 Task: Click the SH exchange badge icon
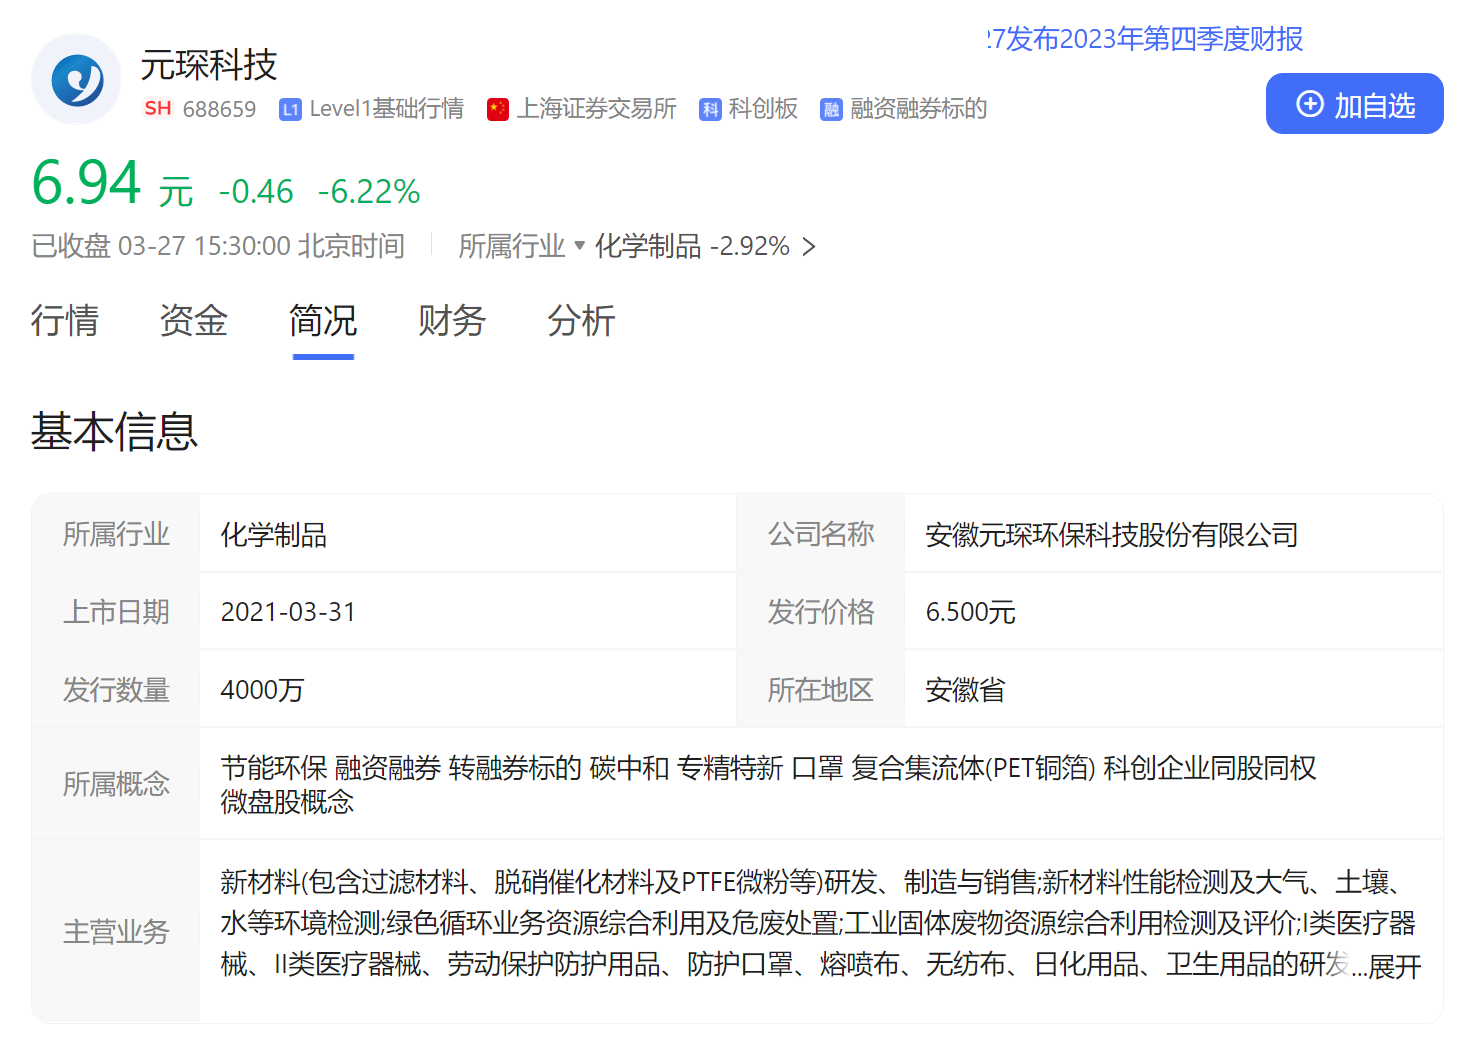pyautogui.click(x=158, y=108)
